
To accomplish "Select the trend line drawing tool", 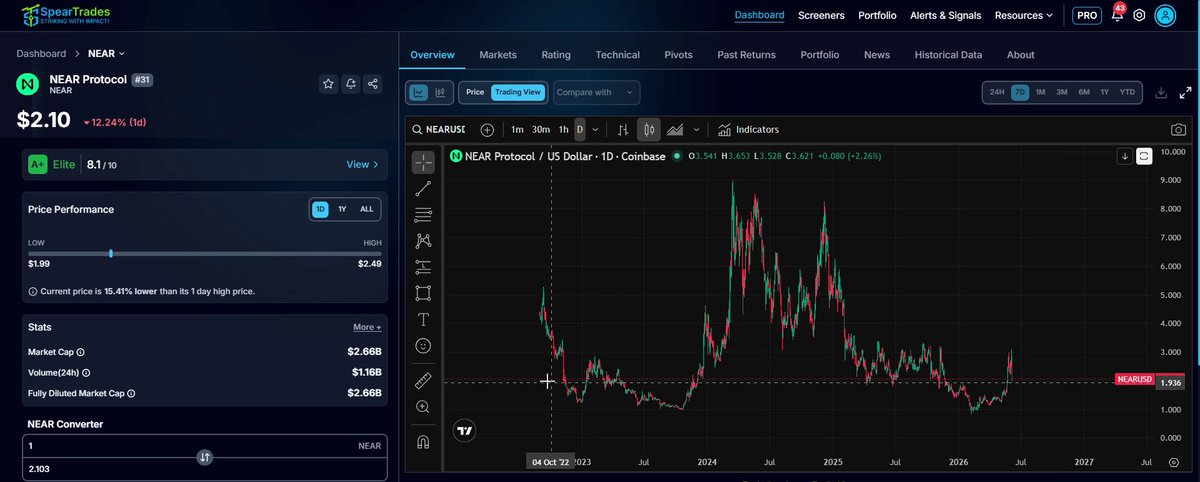I will coord(423,188).
